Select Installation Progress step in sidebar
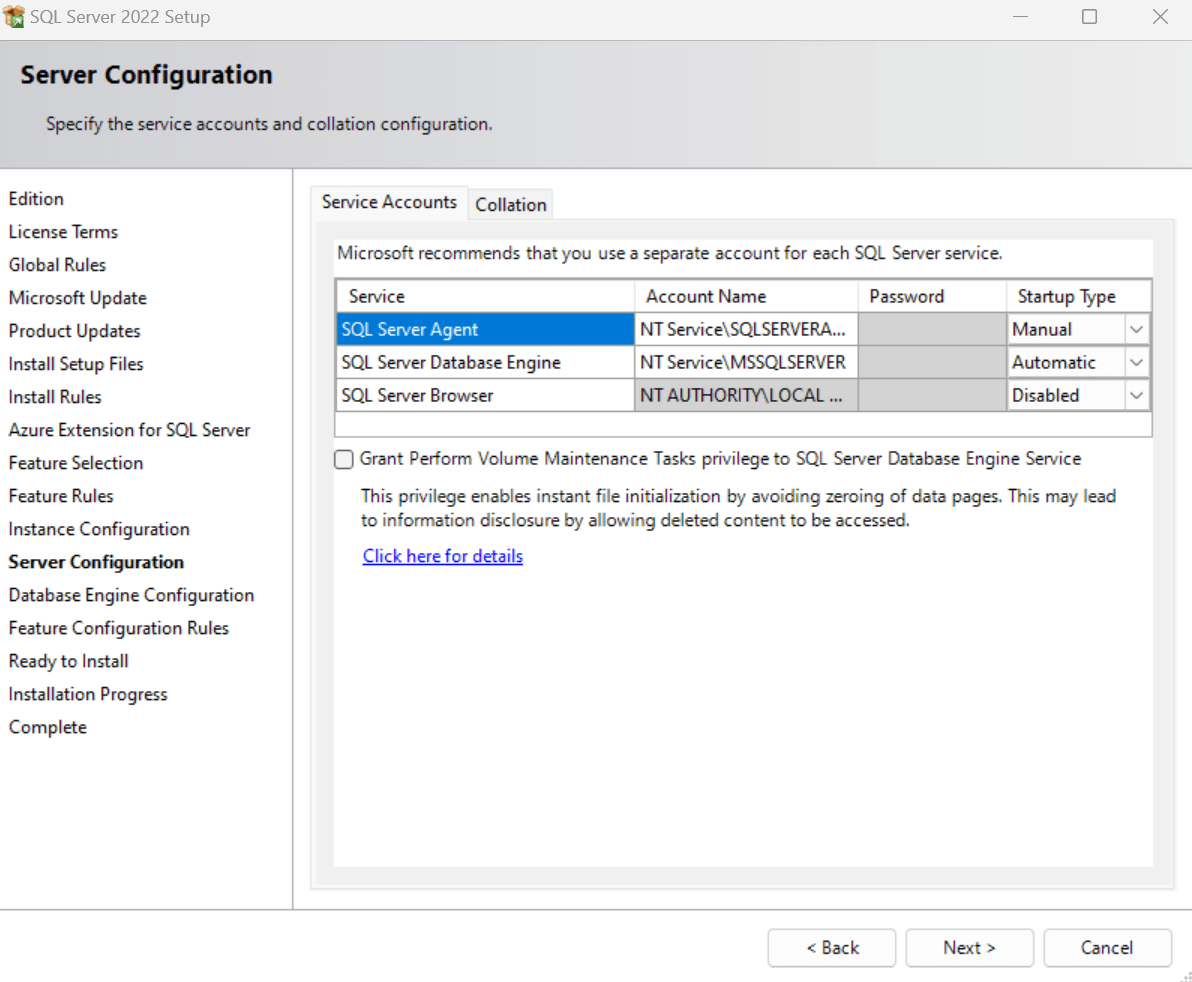Screen dimensions: 1192x982 click(x=88, y=695)
